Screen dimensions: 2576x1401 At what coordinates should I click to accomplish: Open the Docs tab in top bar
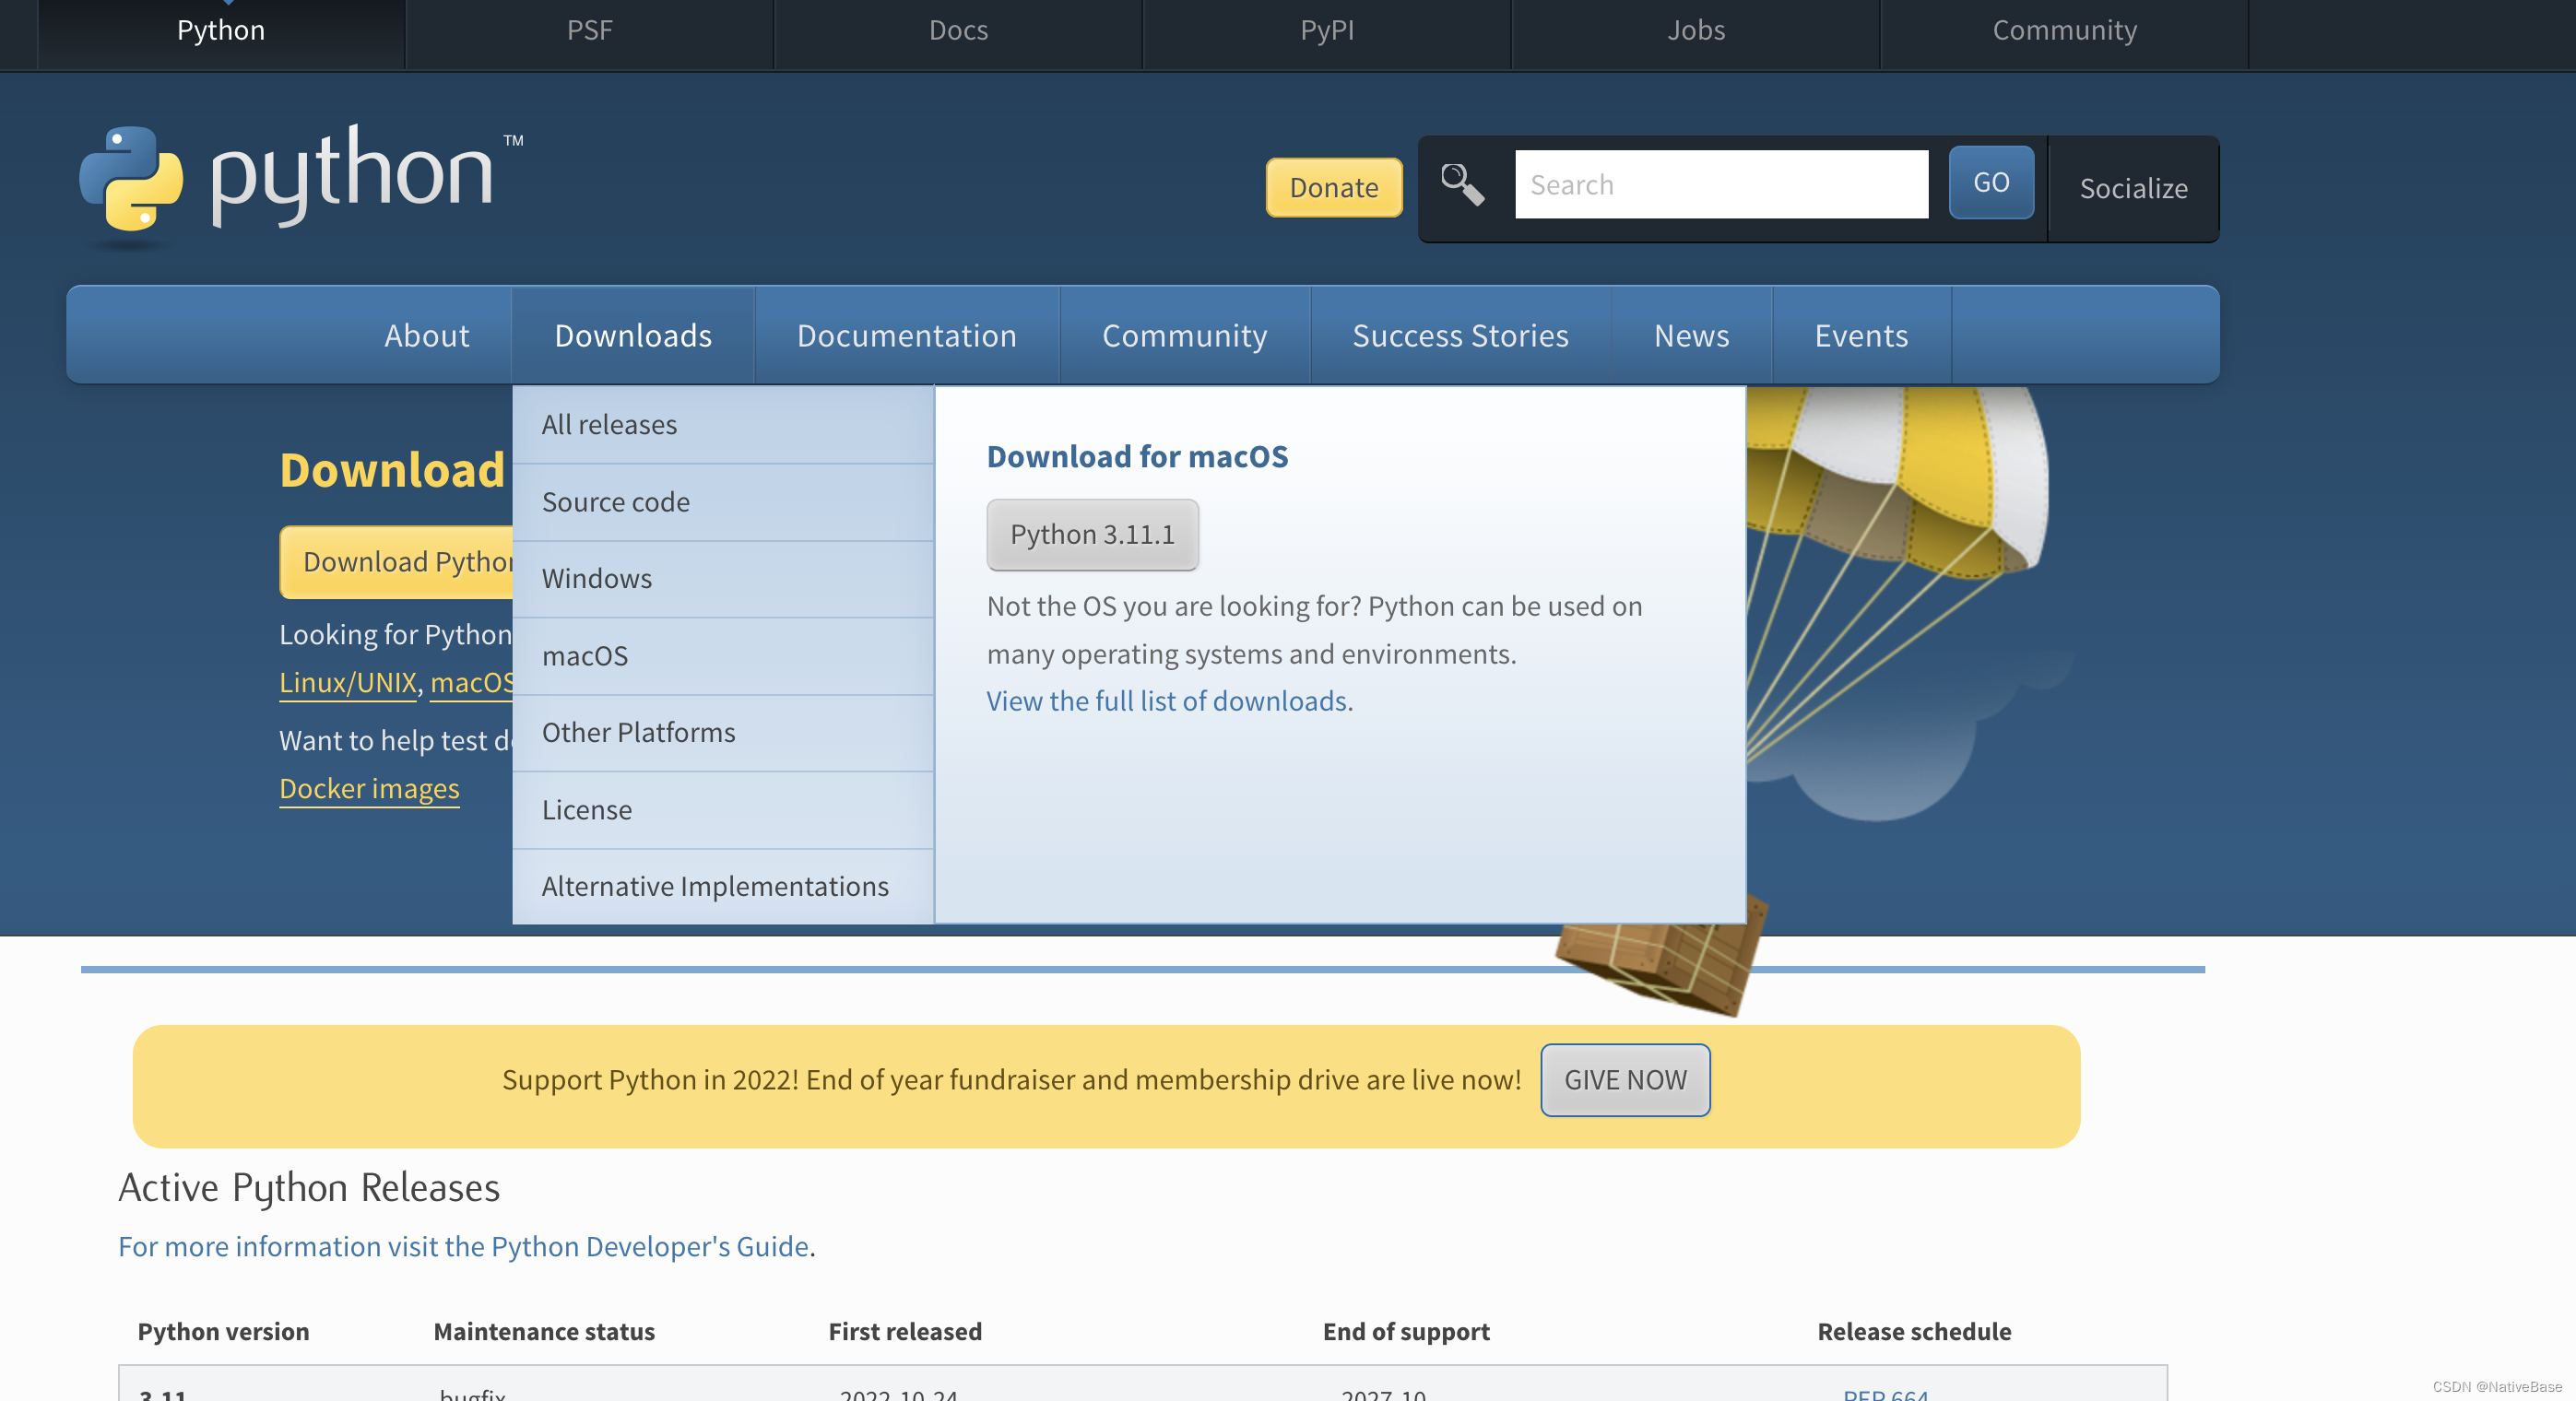(958, 31)
